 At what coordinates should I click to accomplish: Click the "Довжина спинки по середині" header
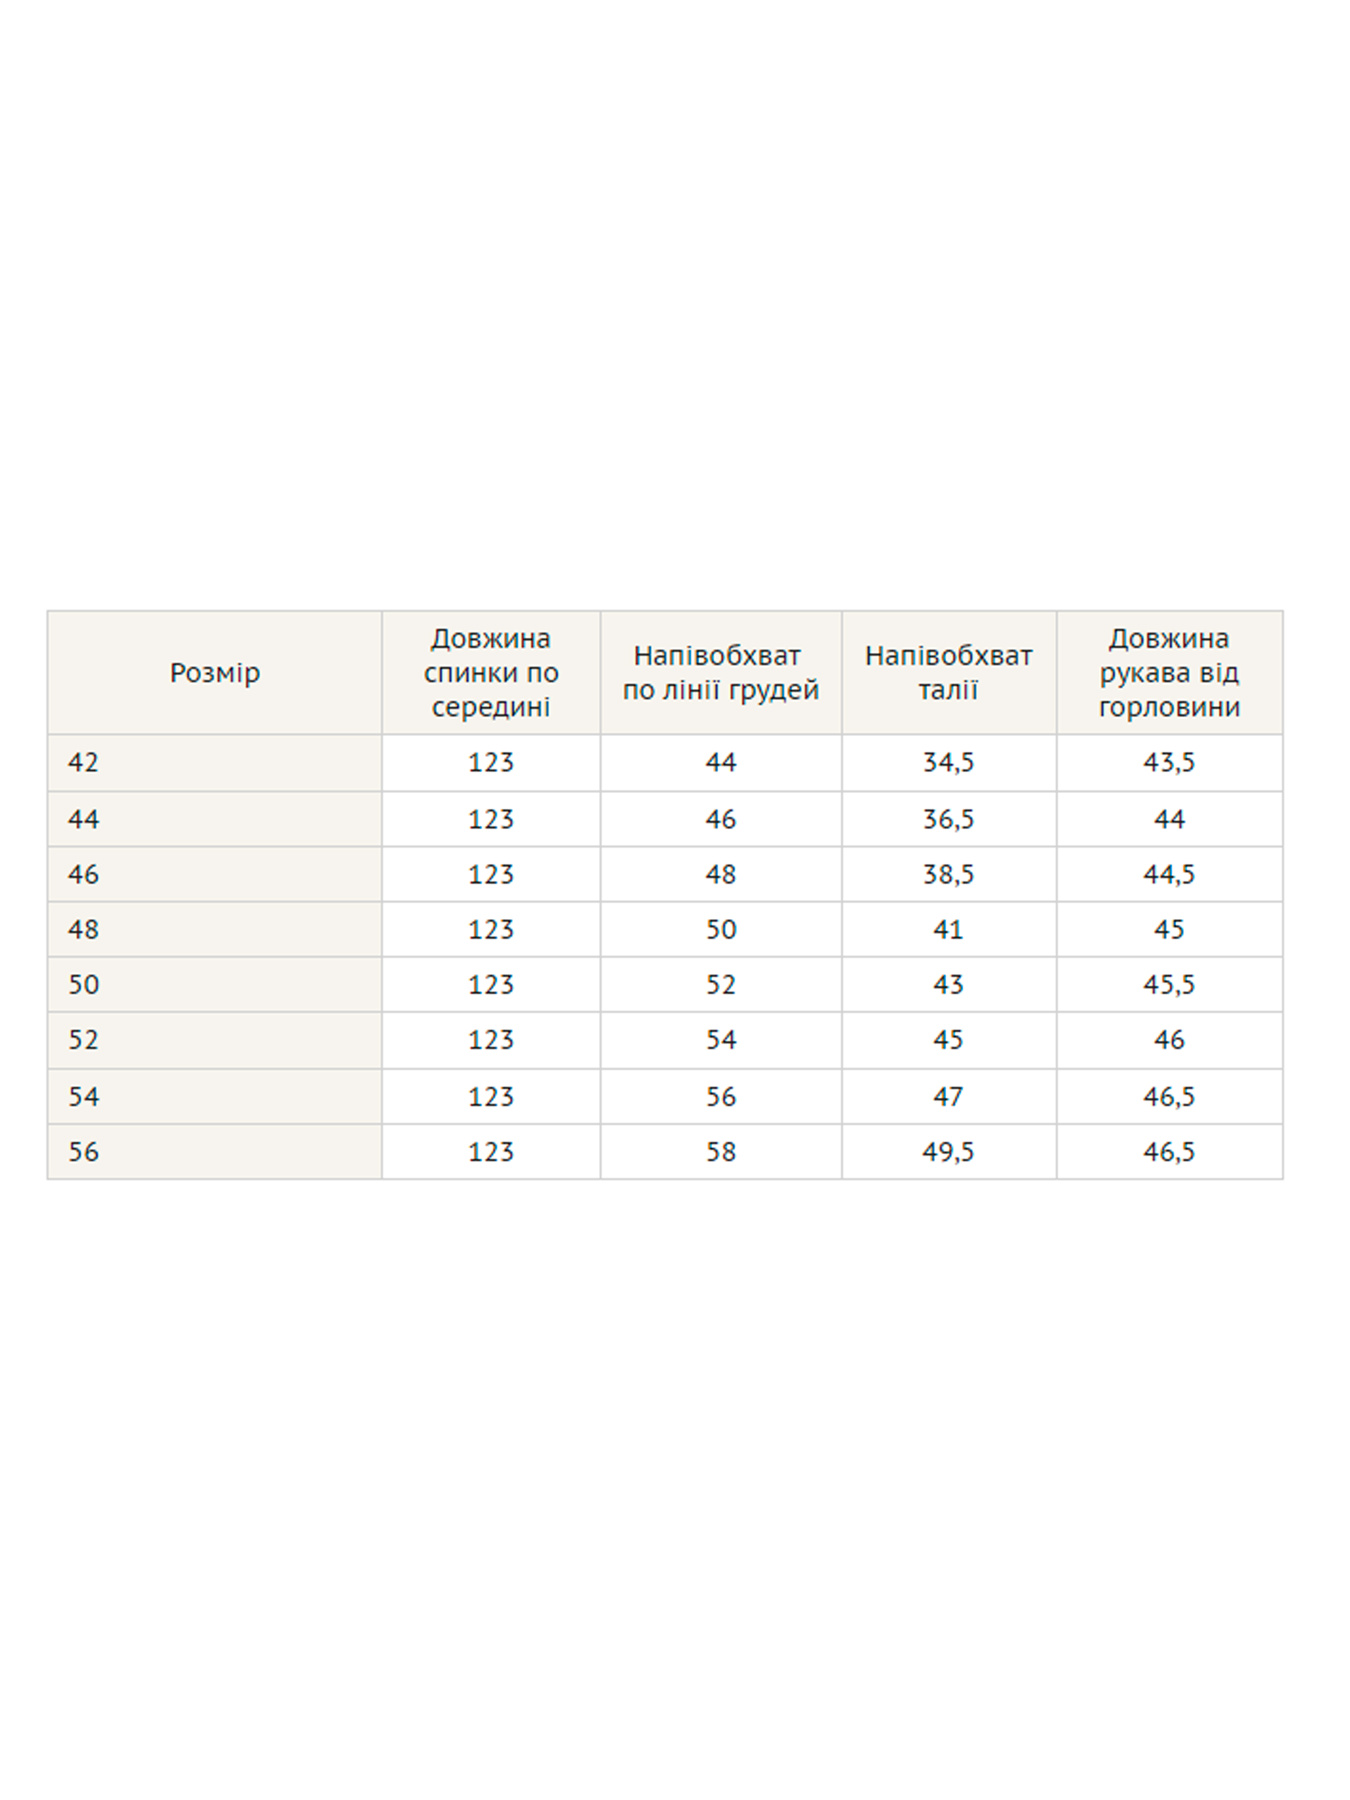pyautogui.click(x=490, y=673)
